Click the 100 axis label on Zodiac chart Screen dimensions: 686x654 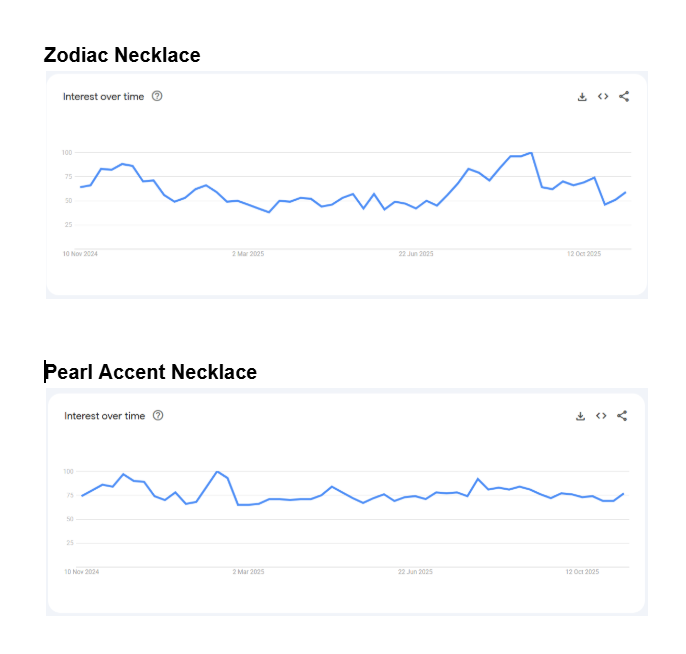pyautogui.click(x=66, y=153)
